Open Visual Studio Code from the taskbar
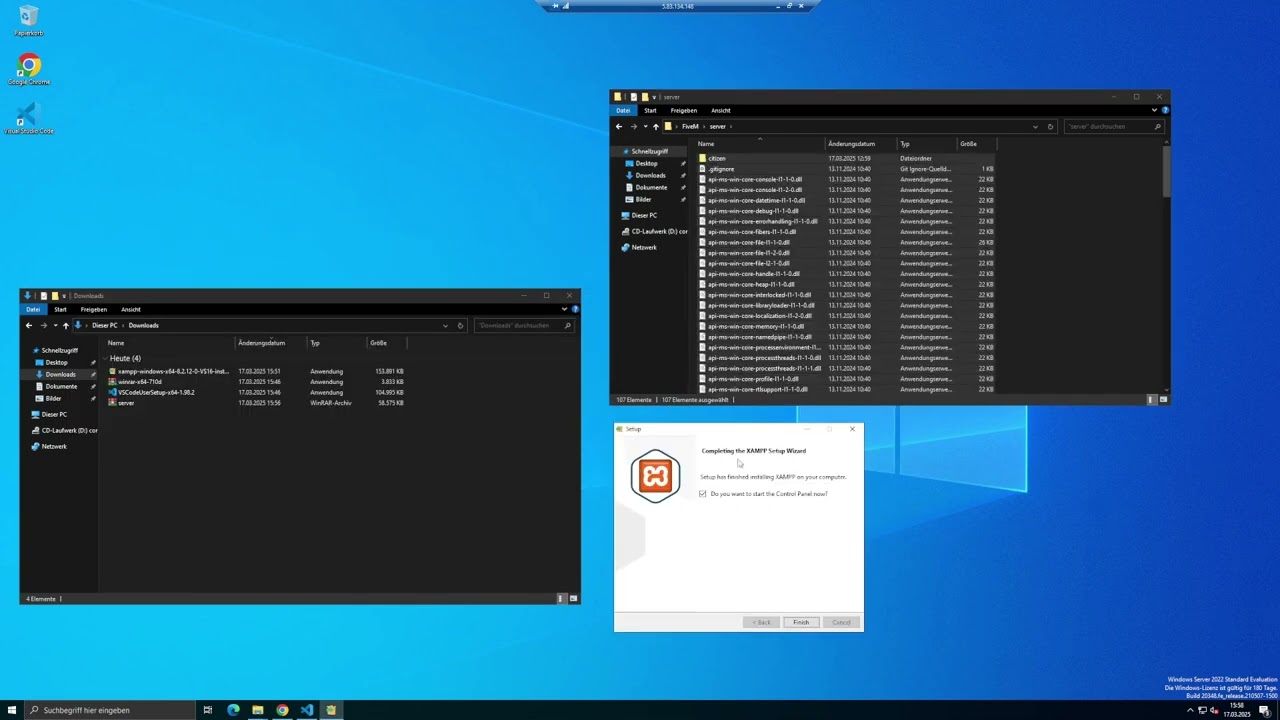The height and width of the screenshot is (720, 1280). click(x=306, y=710)
